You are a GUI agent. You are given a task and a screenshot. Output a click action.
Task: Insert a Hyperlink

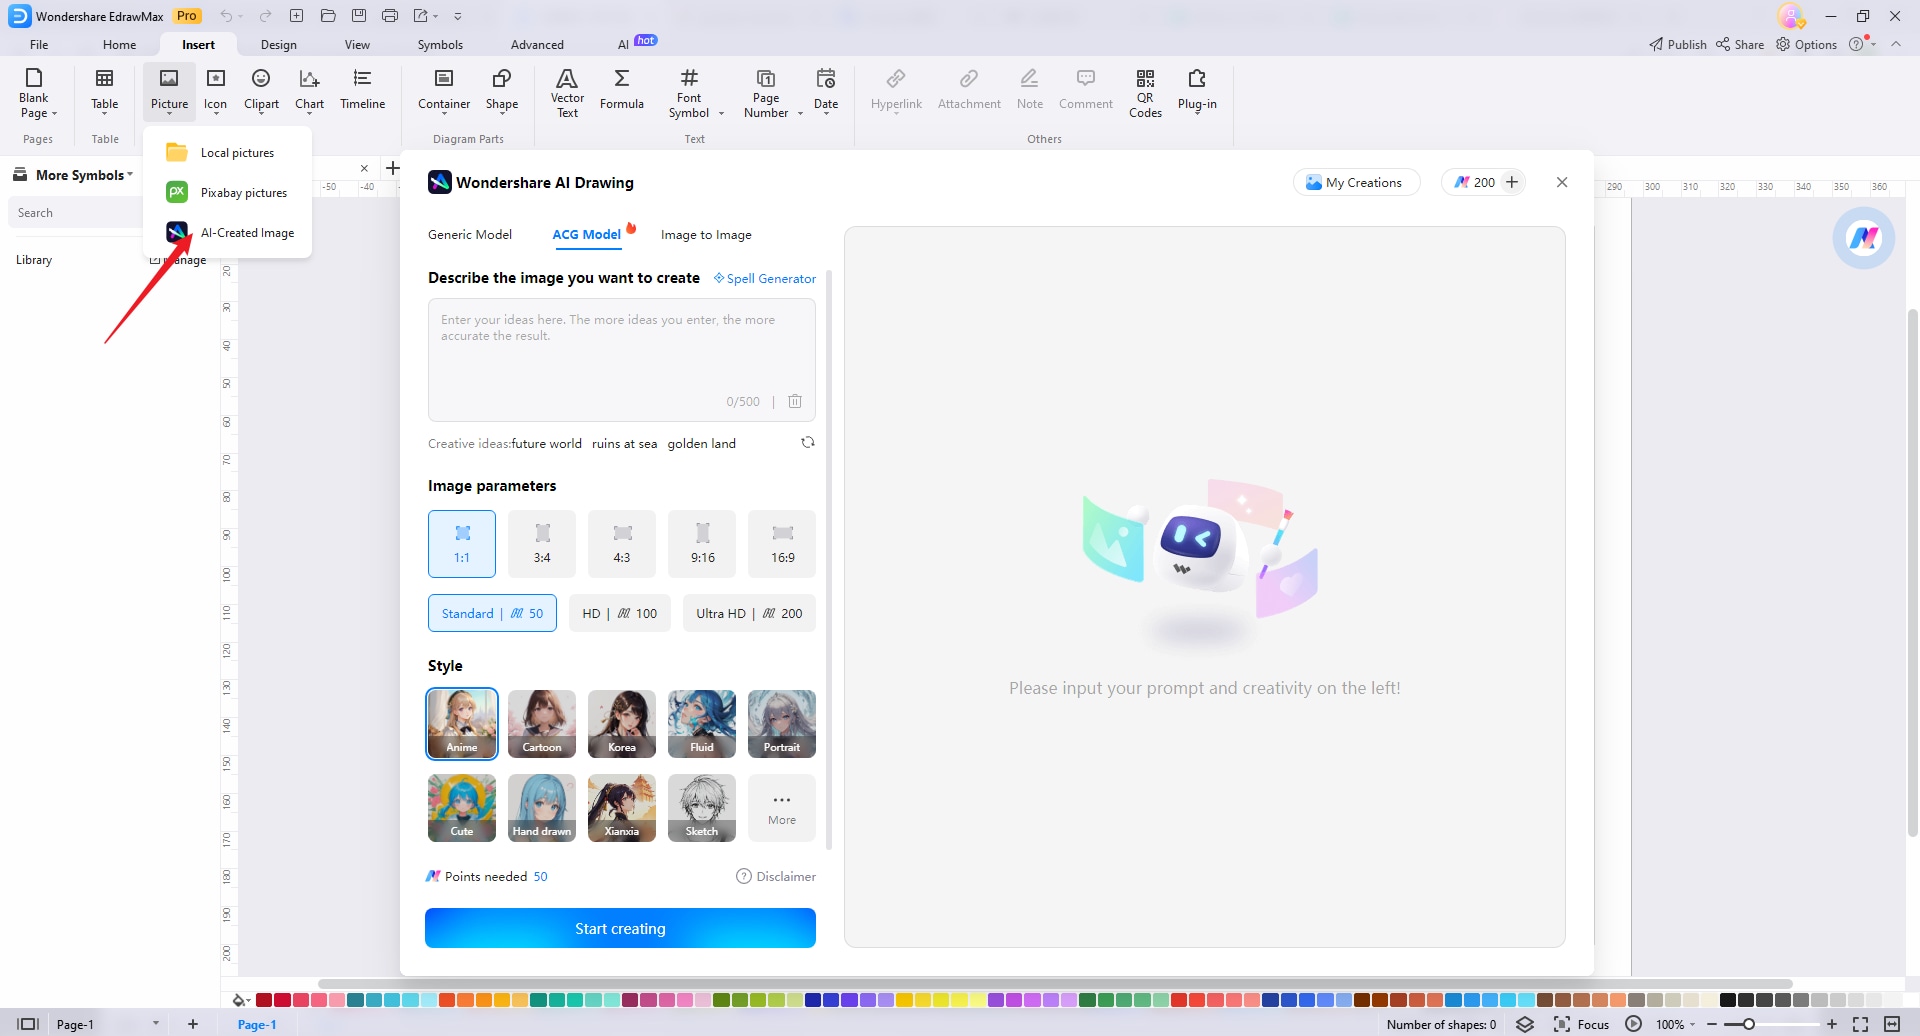point(896,90)
